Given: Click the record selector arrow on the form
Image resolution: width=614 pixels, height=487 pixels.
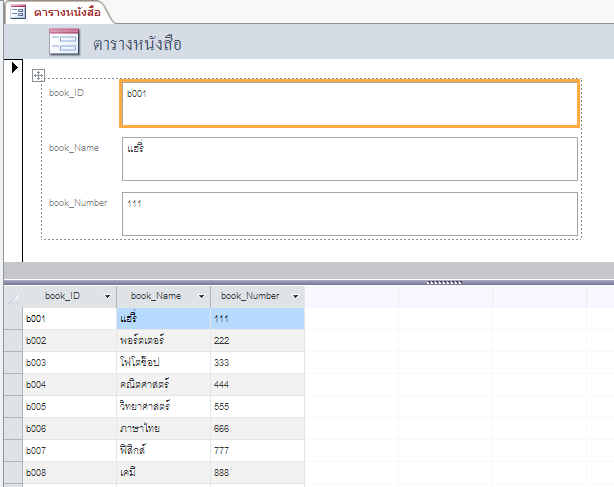Looking at the screenshot, I should [15, 67].
